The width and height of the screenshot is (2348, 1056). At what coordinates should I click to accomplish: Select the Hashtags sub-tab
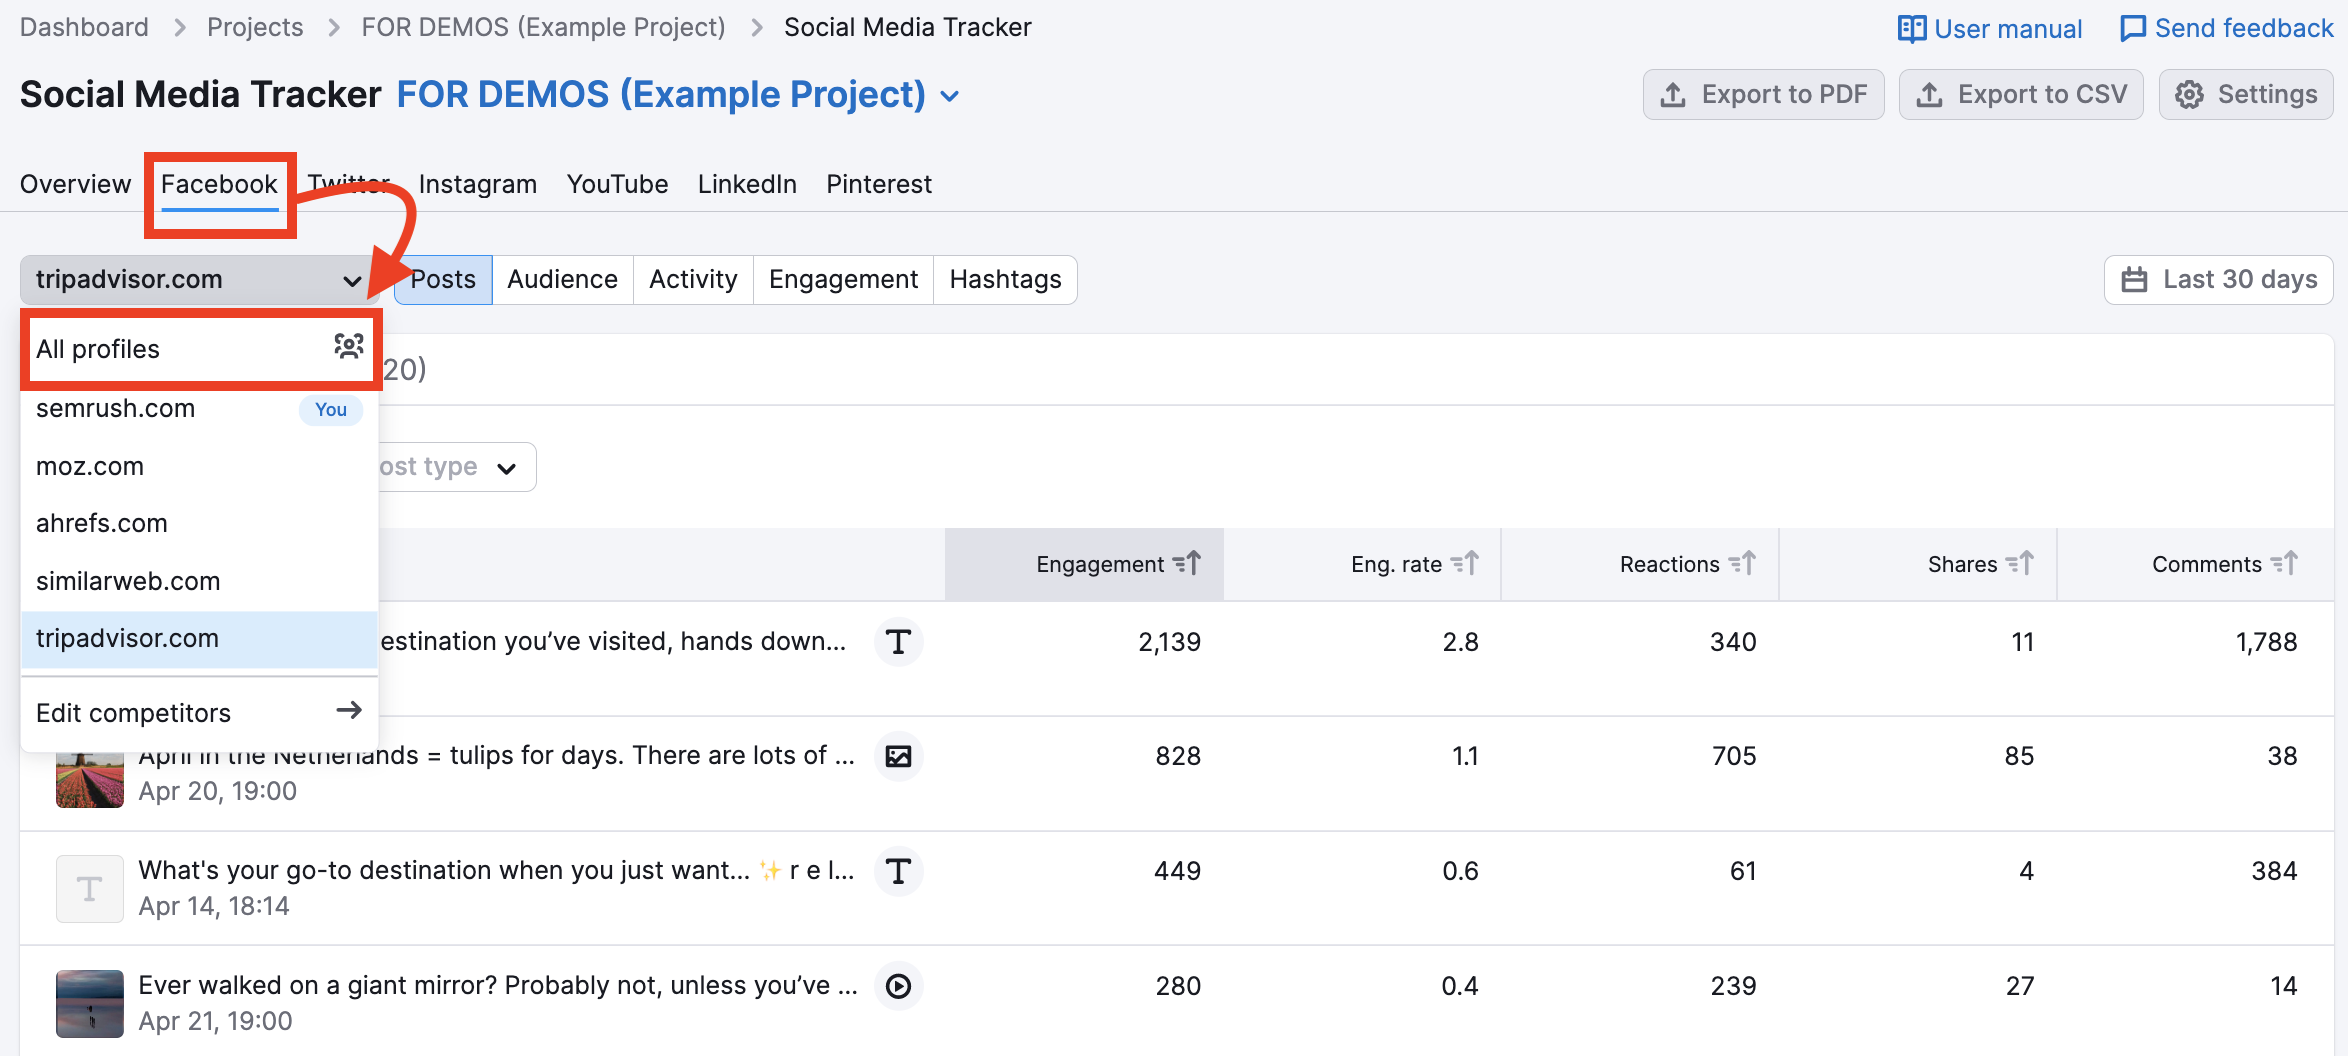1005,280
